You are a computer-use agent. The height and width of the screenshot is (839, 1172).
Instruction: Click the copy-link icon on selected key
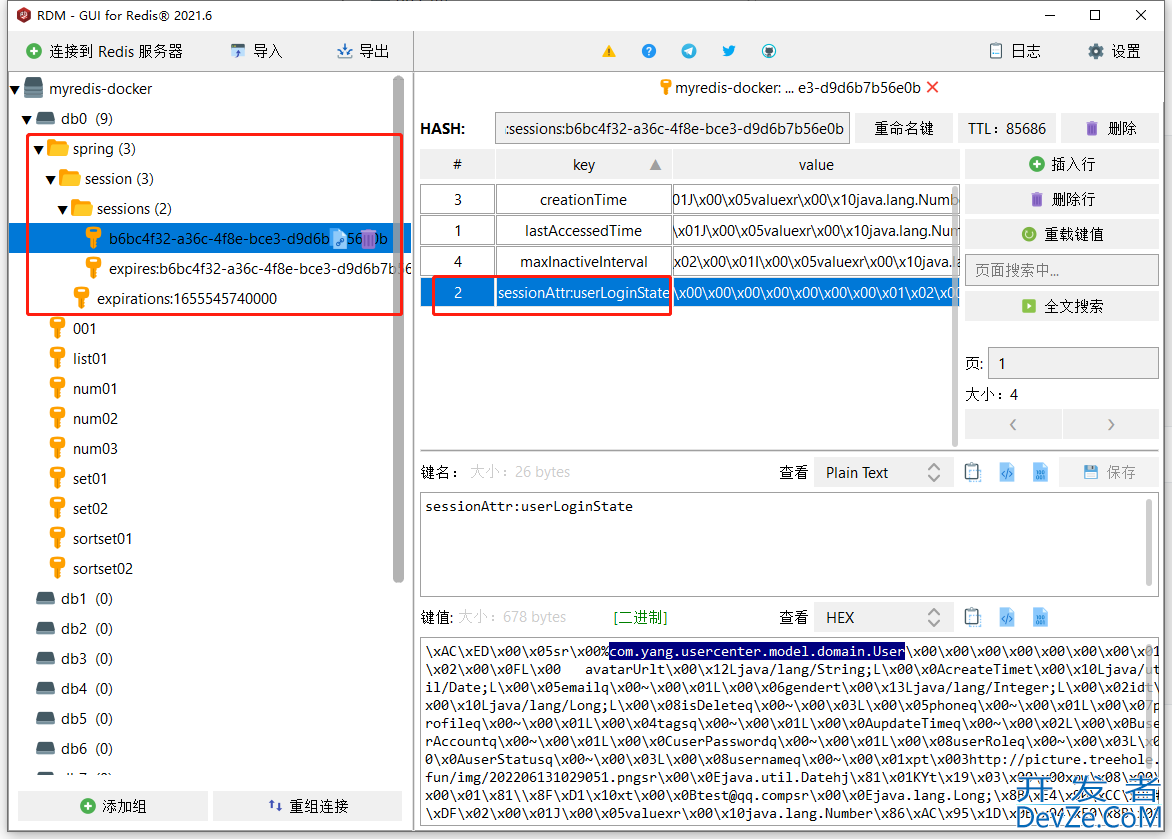(339, 239)
